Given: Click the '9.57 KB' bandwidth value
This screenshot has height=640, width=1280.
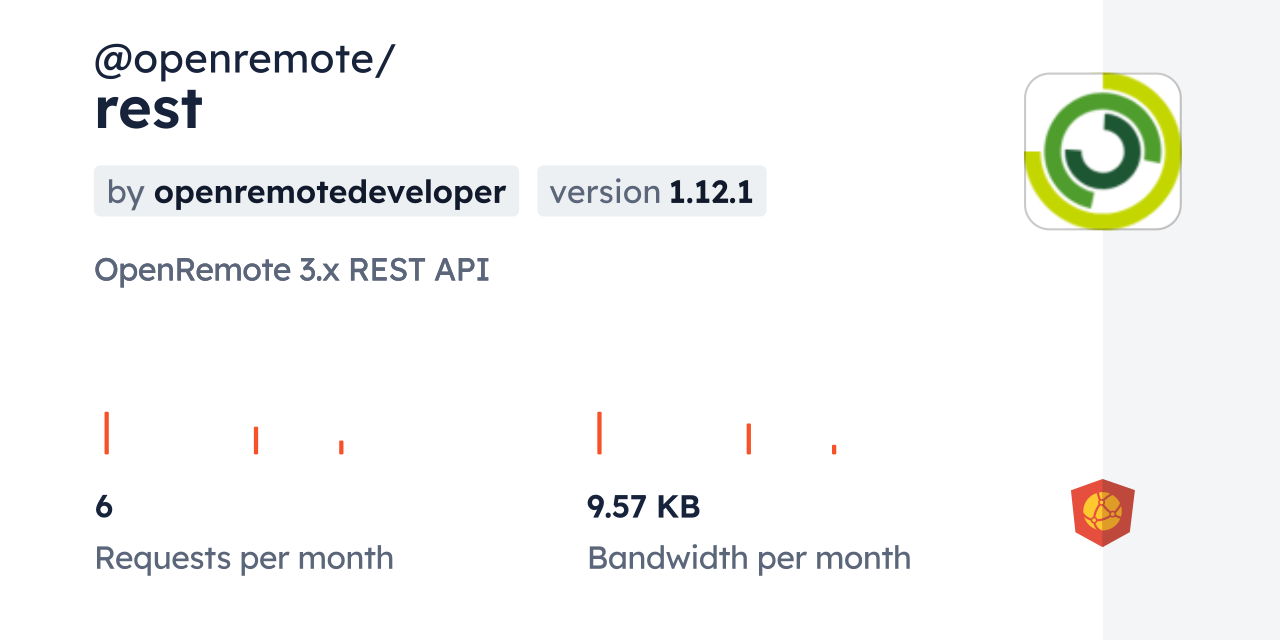Looking at the screenshot, I should click(x=643, y=507).
